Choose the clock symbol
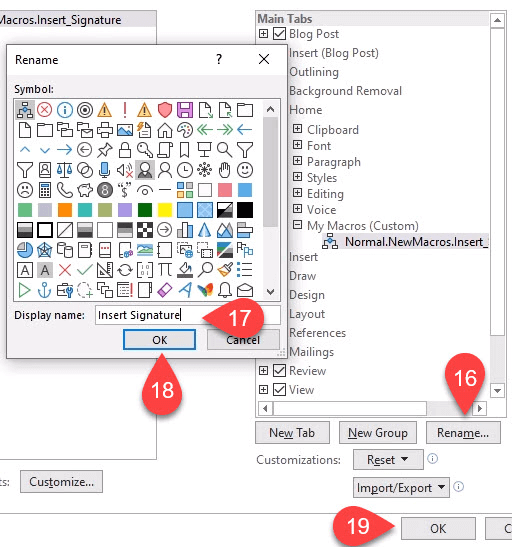Image resolution: width=512 pixels, height=547 pixels. point(185,170)
